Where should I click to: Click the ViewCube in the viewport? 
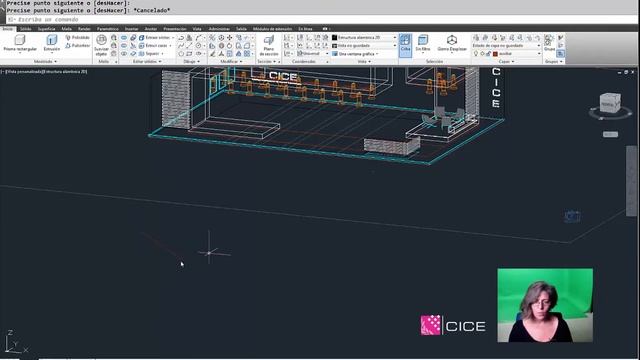click(610, 103)
